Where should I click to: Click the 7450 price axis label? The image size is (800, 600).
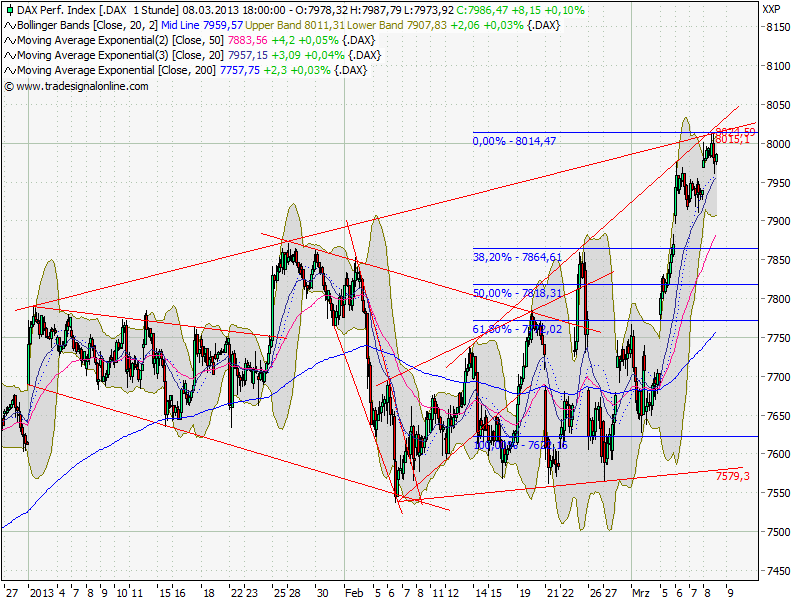(x=778, y=571)
